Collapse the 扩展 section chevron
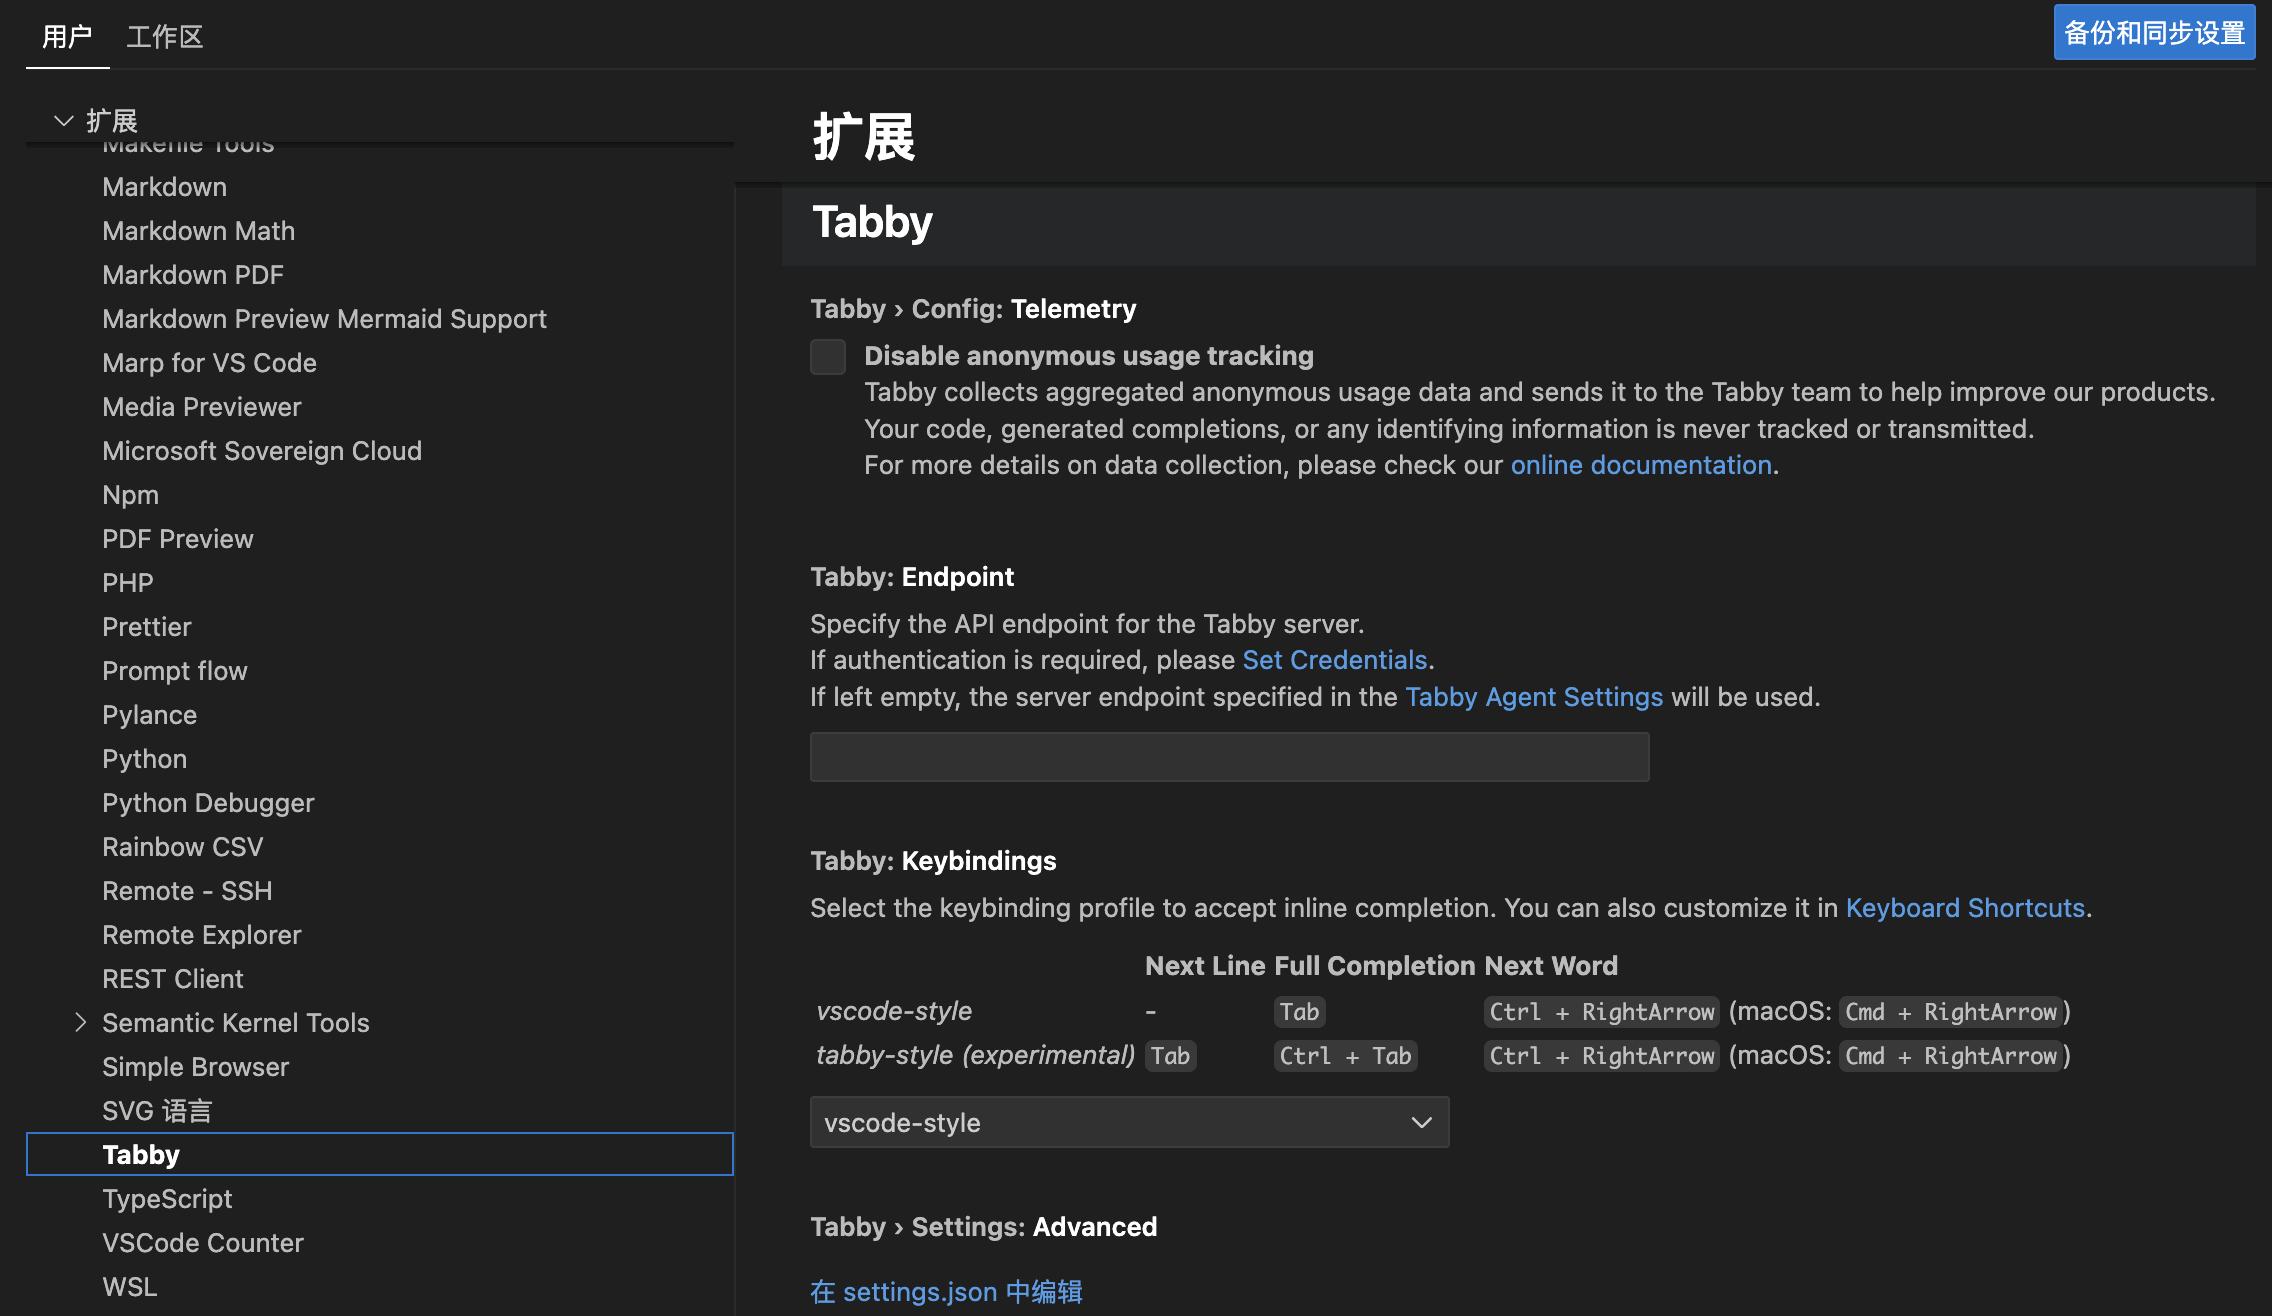 click(x=64, y=121)
